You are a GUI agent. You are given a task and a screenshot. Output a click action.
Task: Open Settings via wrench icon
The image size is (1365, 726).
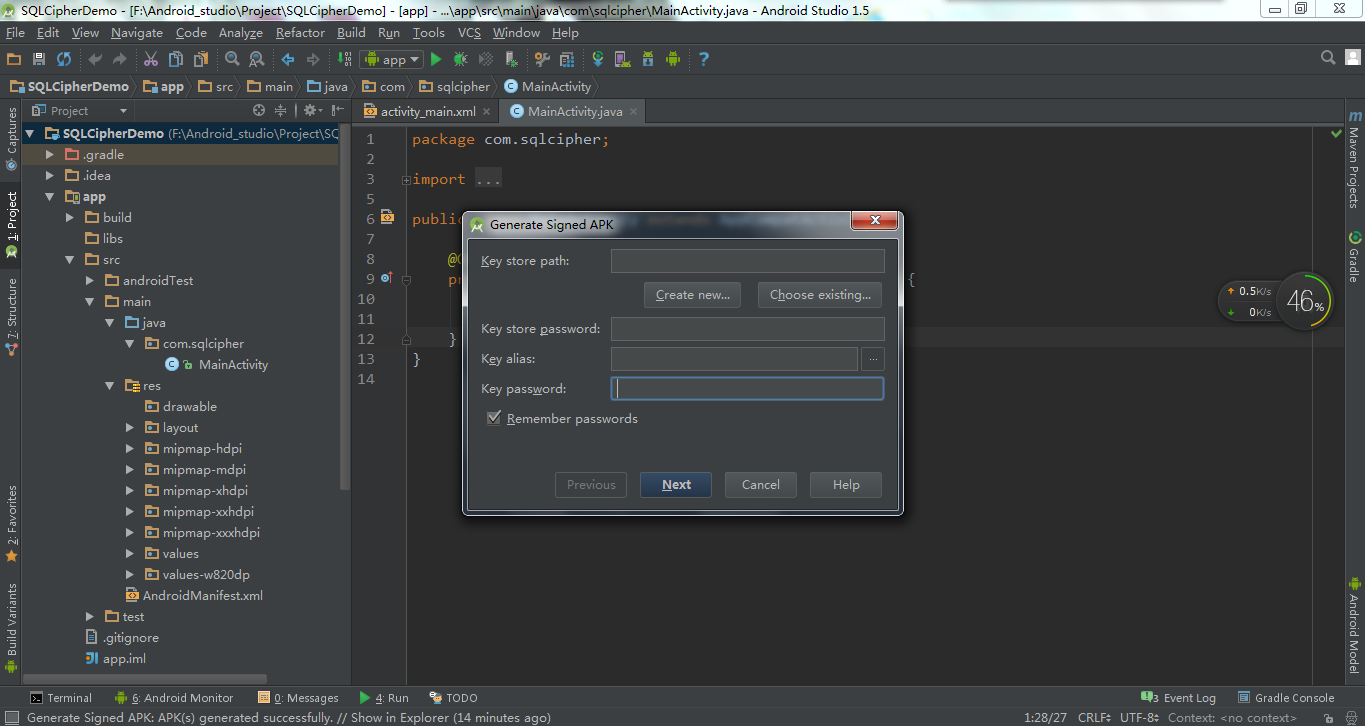pyautogui.click(x=542, y=59)
